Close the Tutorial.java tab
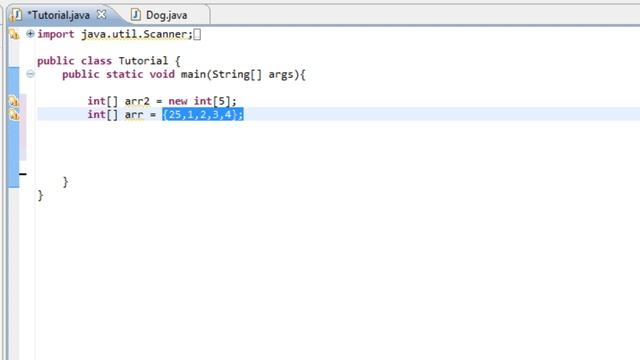 click(x=101, y=15)
